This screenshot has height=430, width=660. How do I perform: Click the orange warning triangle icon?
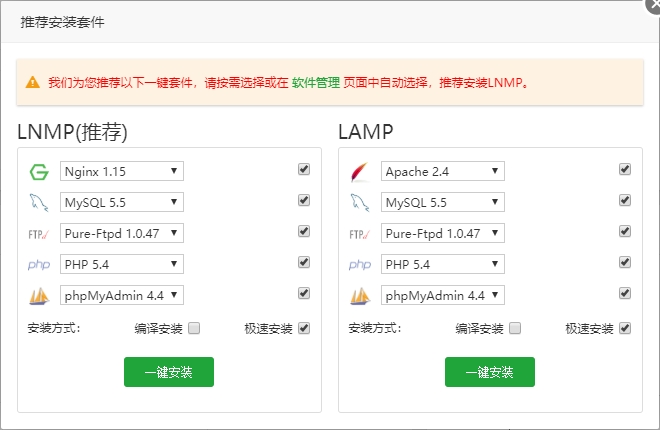(x=33, y=82)
